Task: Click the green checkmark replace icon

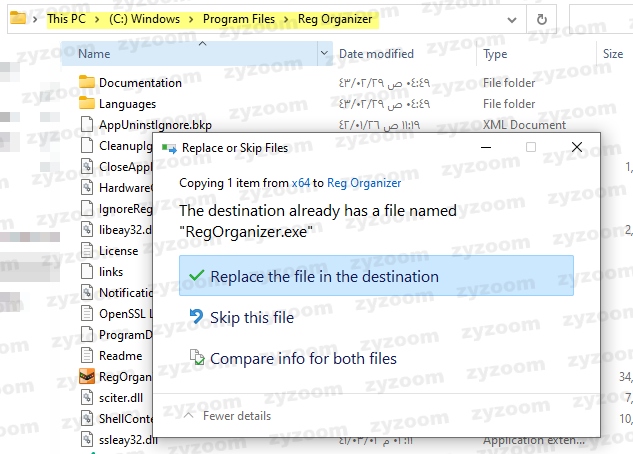Action: tap(197, 276)
